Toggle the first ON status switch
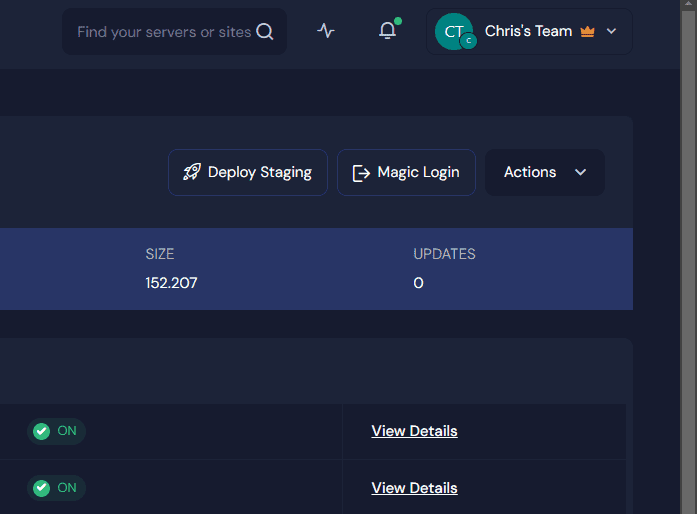 55,431
